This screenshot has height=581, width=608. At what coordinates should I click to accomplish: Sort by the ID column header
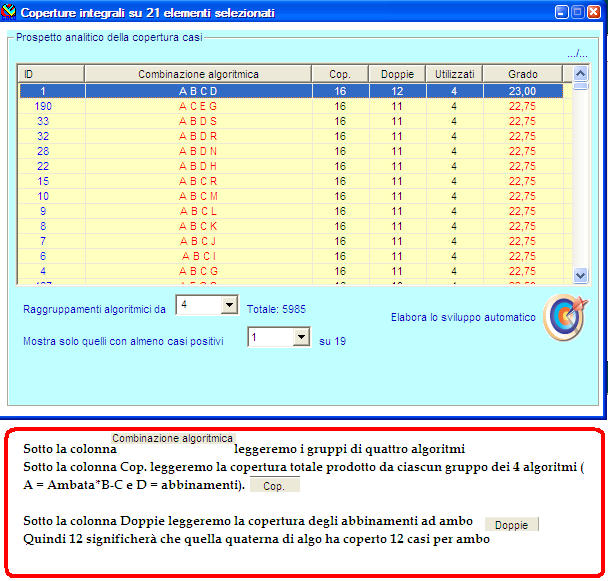(x=51, y=74)
